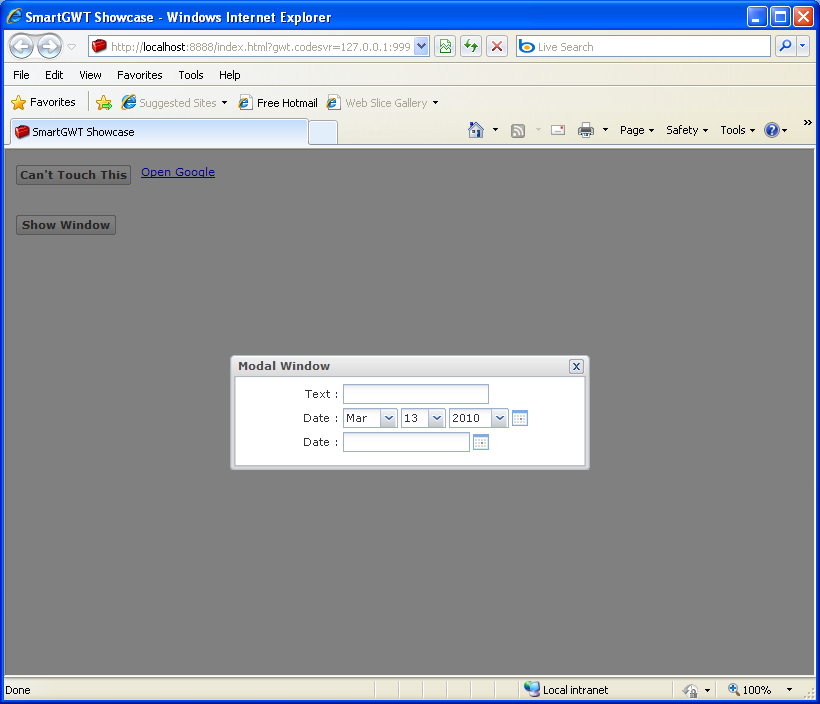Expand the address bar history dropdown
Image resolution: width=820 pixels, height=704 pixels.
pos(422,47)
